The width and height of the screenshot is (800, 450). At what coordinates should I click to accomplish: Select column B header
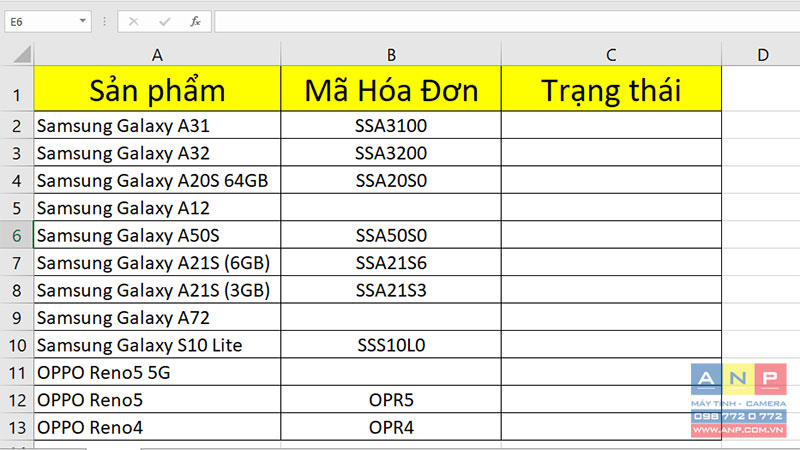click(391, 55)
